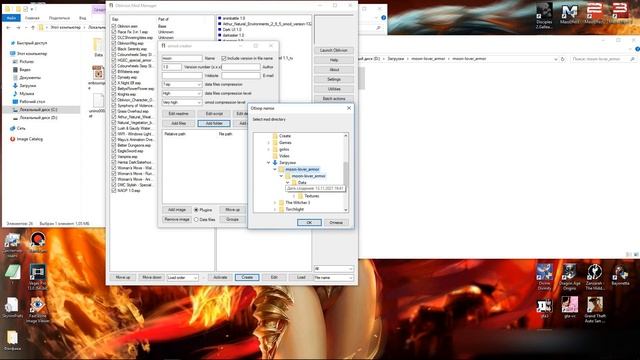Select The Witcher 3 folder
Image resolution: width=640 pixels, height=360 pixels.
[x=298, y=202]
